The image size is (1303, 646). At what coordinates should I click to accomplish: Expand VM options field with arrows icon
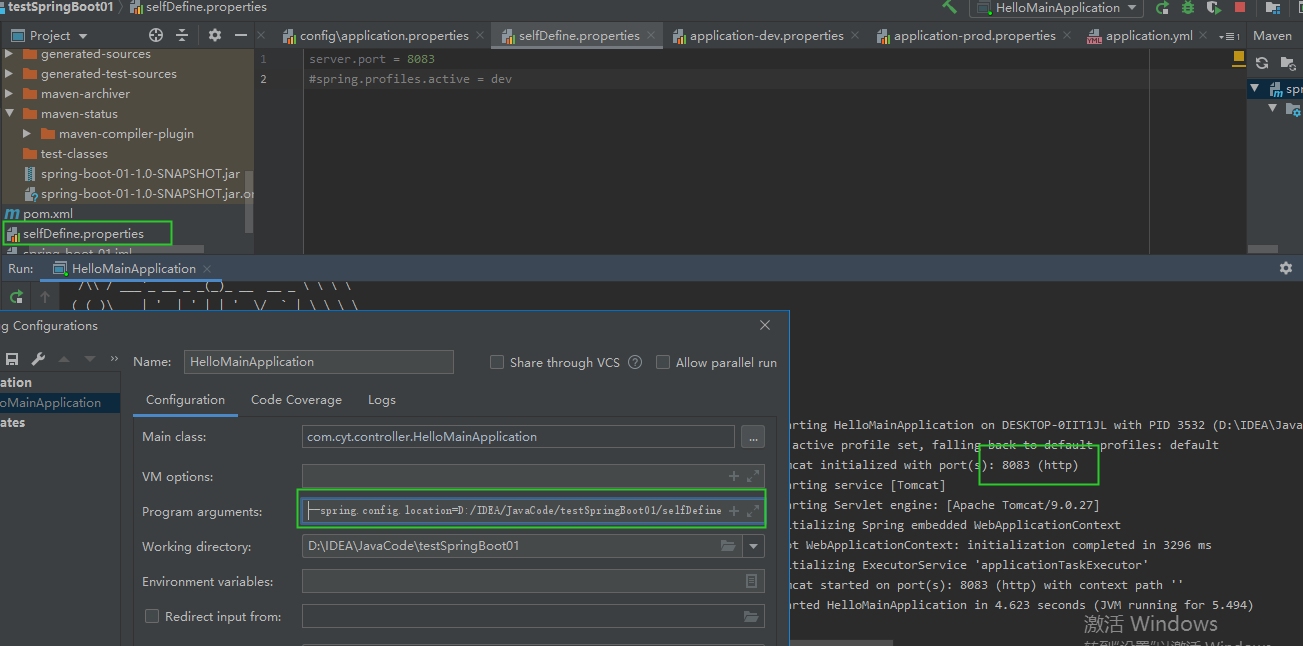(753, 476)
